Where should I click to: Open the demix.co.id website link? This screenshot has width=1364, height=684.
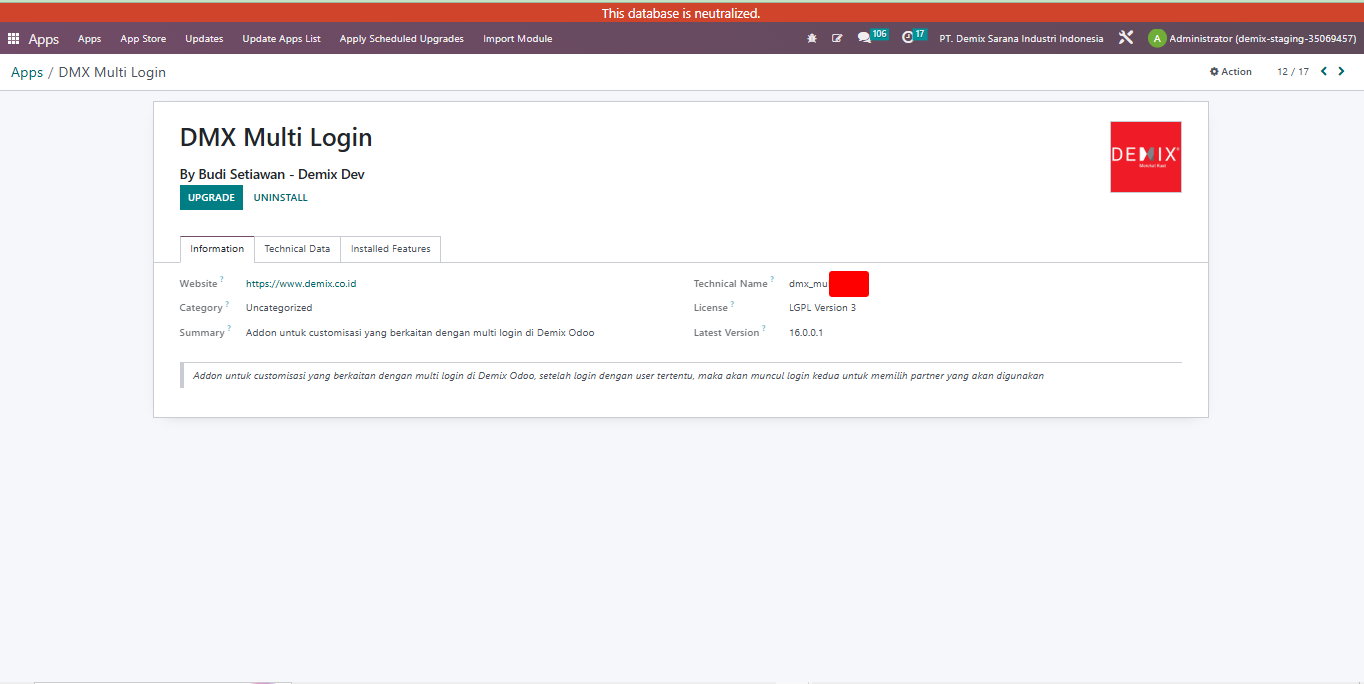pos(301,284)
